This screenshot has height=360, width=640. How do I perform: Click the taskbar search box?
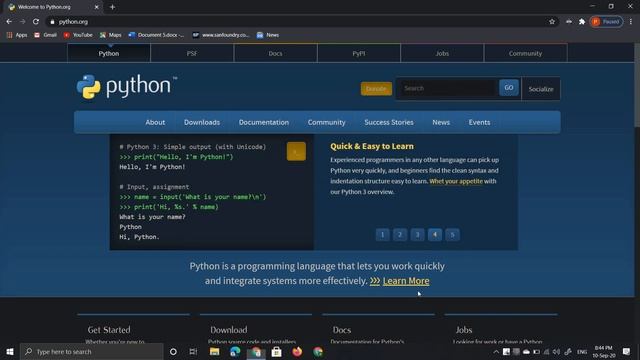[92, 351]
